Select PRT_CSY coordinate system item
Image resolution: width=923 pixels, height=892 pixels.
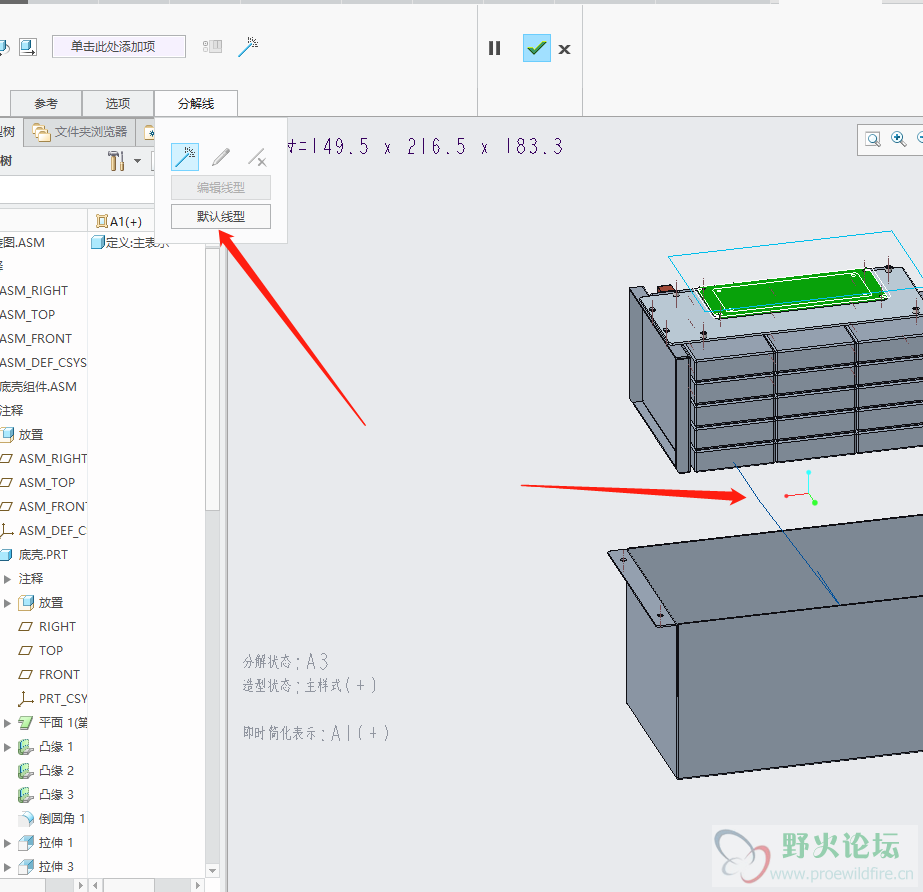pos(63,699)
